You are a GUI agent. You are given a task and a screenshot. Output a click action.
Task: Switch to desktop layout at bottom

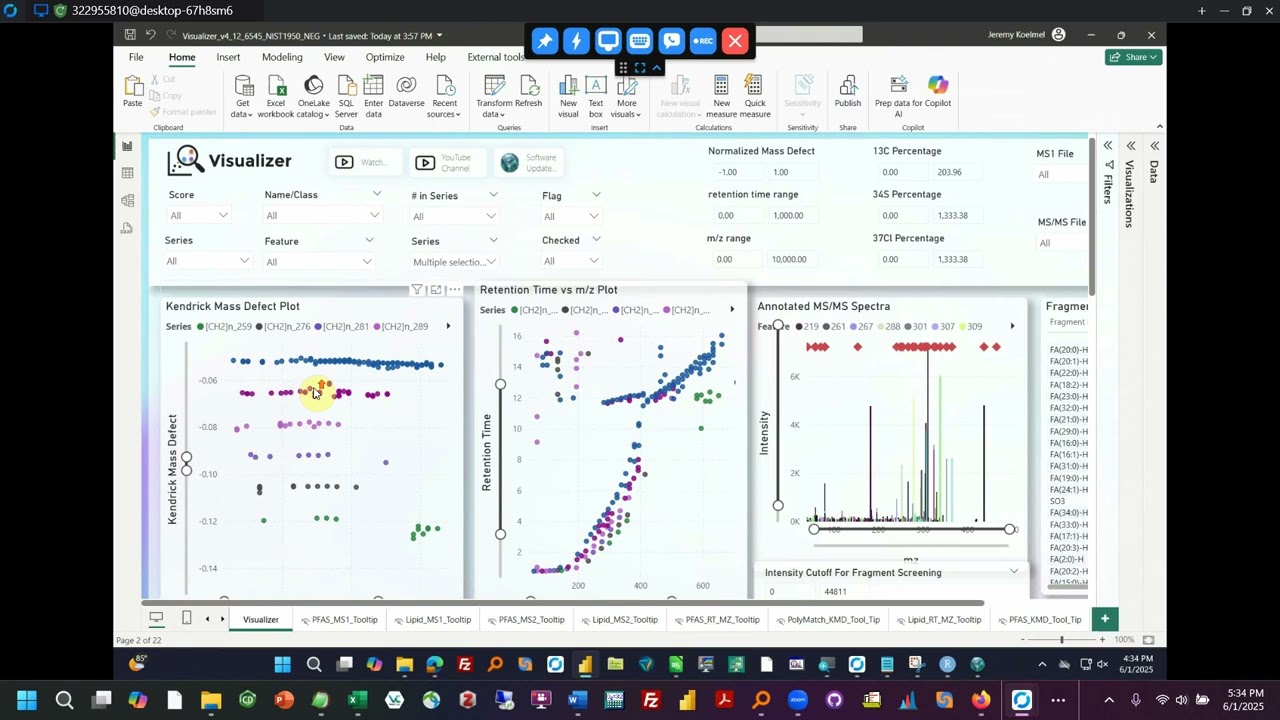point(156,619)
